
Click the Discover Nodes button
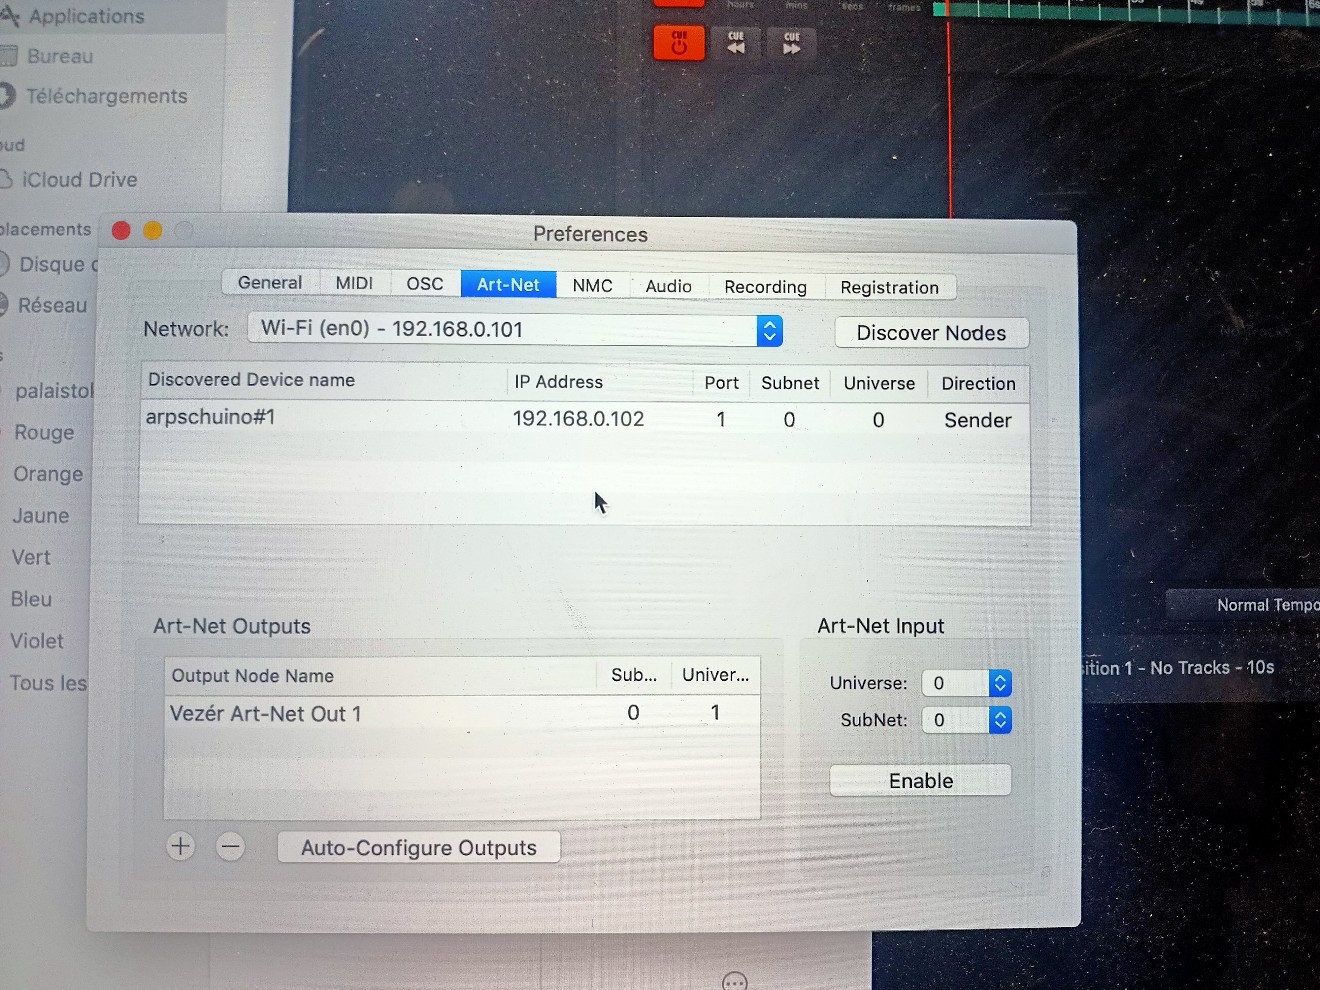coord(931,333)
